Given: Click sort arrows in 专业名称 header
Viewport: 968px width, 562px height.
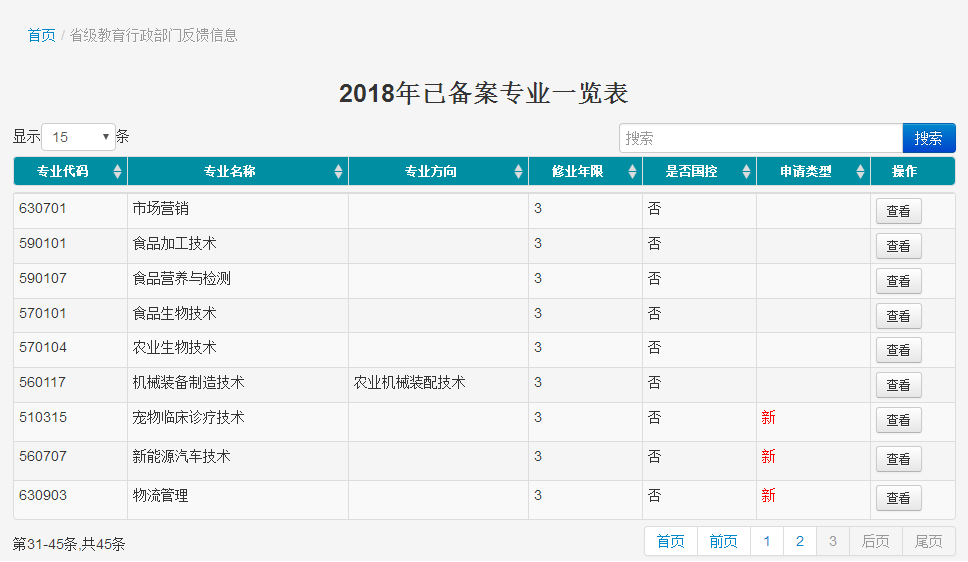Looking at the screenshot, I should 339,172.
